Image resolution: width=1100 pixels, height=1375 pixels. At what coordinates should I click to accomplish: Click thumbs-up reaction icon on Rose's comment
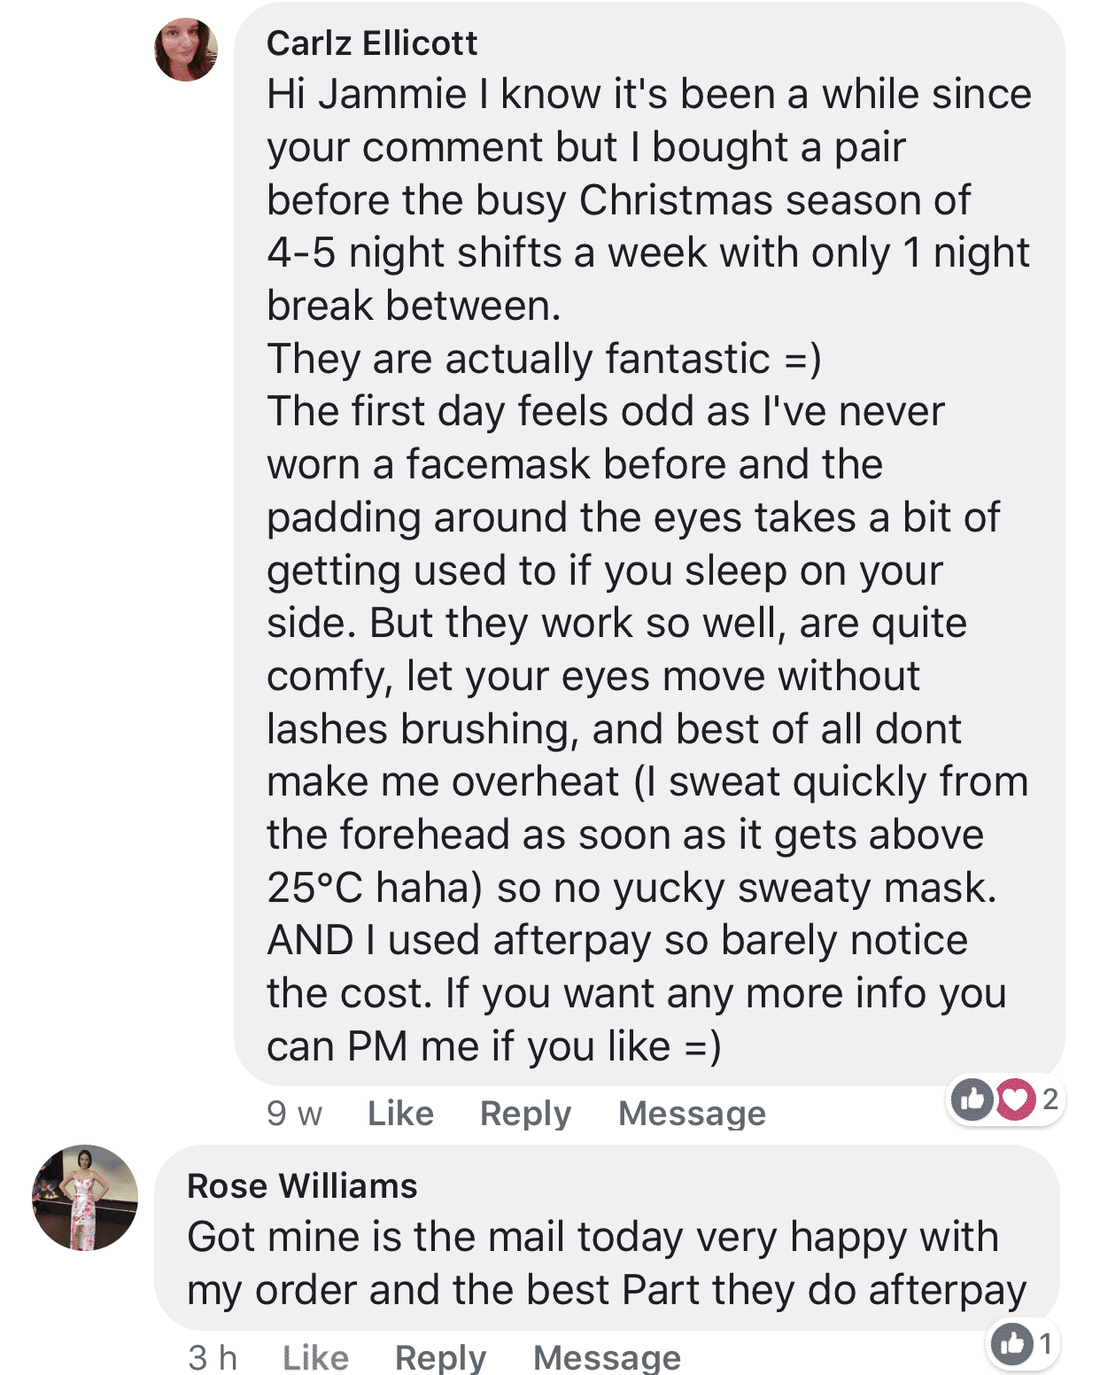point(1012,1344)
